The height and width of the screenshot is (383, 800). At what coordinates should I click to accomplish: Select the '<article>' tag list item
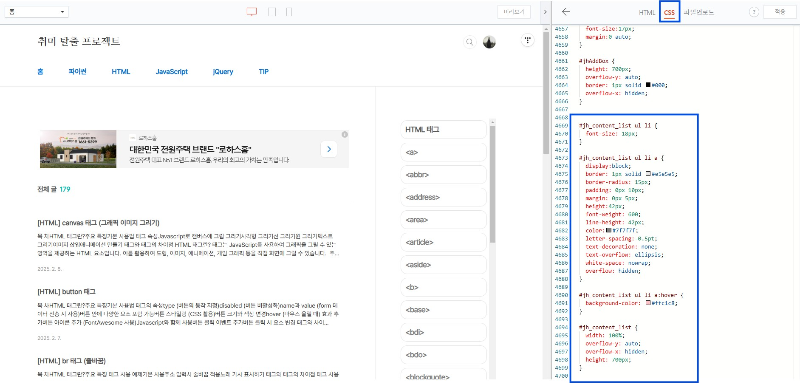tap(443, 242)
